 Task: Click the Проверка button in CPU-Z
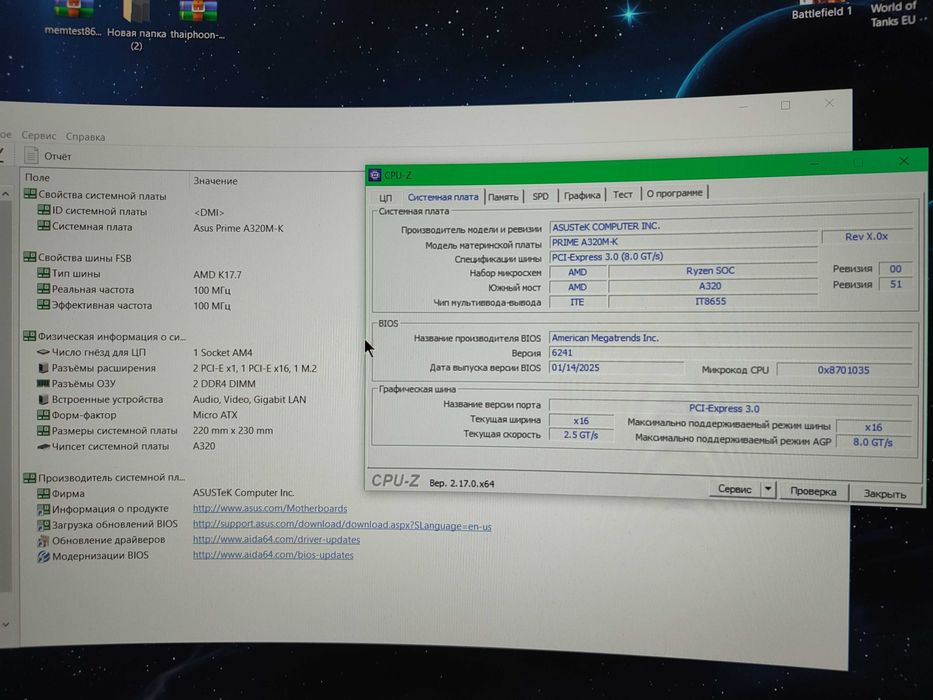[x=813, y=492]
